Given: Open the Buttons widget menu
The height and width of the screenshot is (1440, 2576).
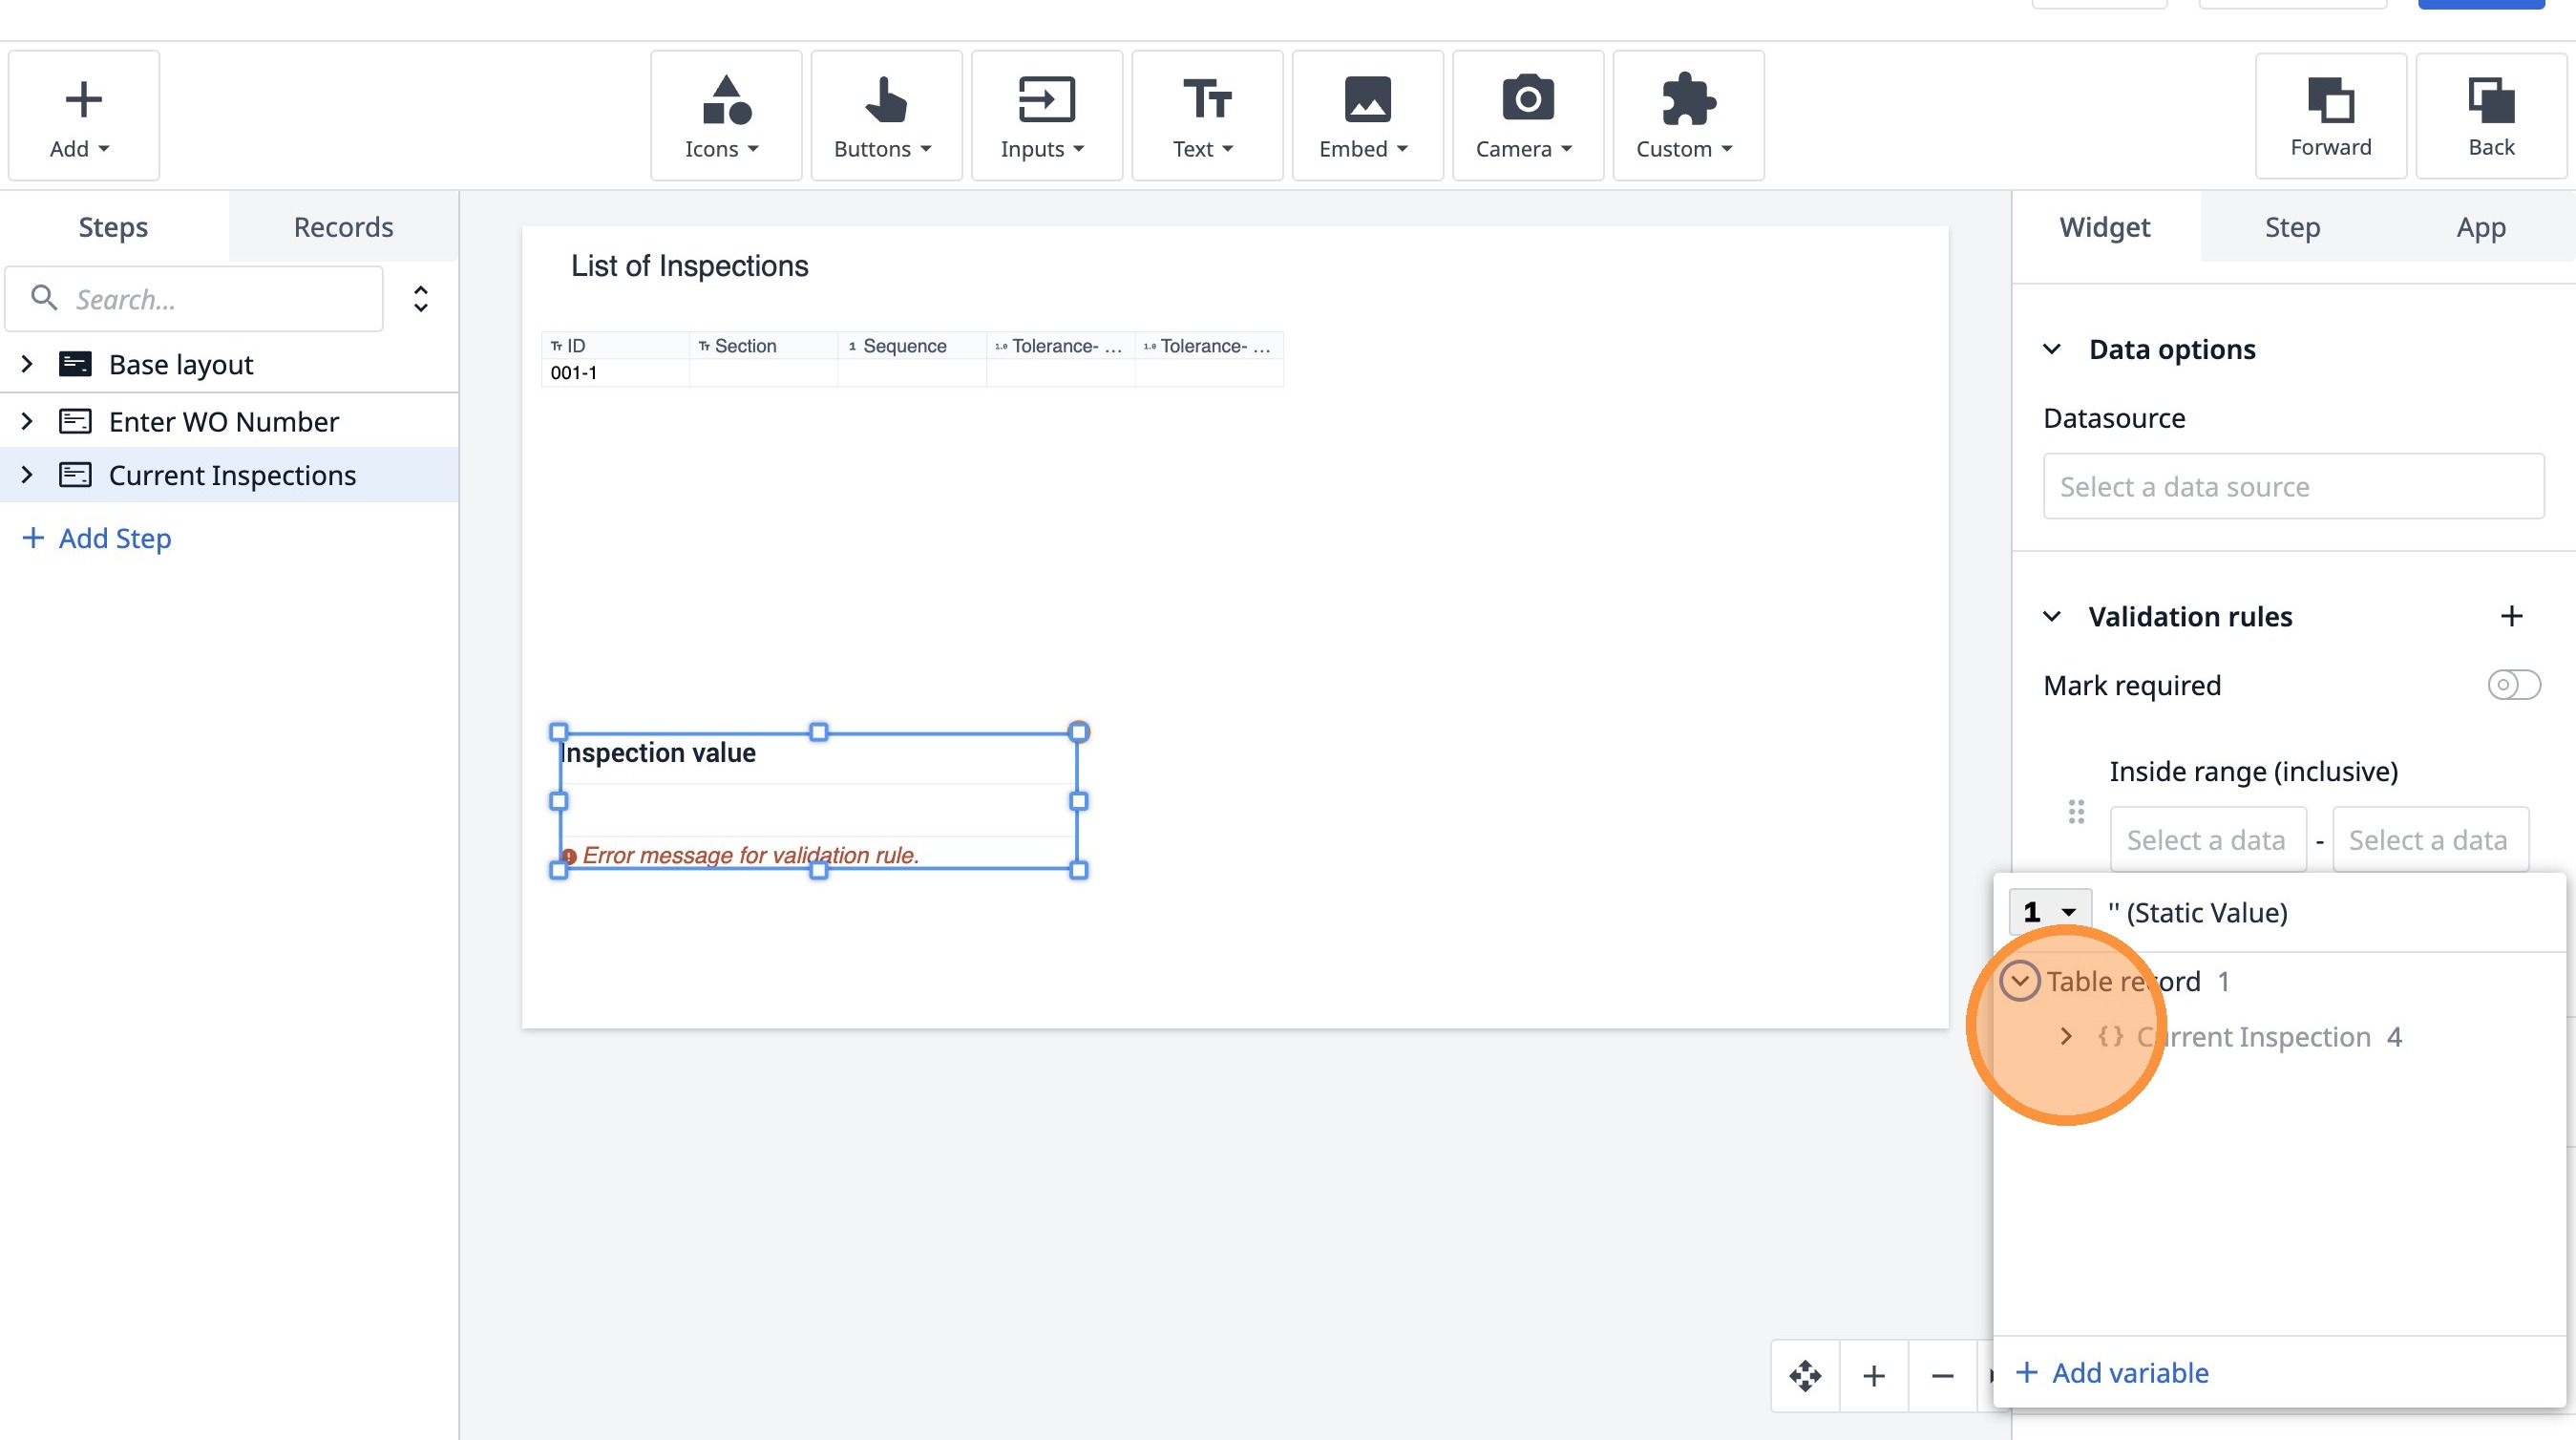Looking at the screenshot, I should click(x=885, y=116).
